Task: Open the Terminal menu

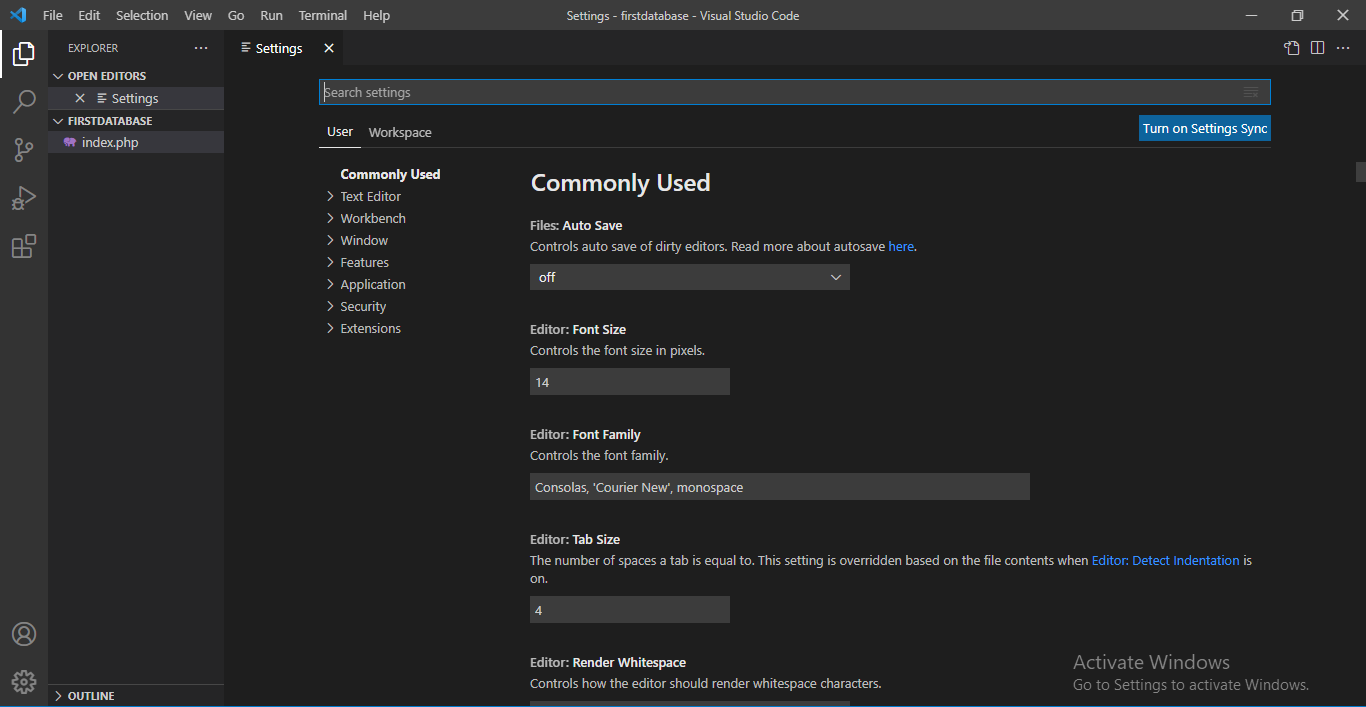Action: click(322, 15)
